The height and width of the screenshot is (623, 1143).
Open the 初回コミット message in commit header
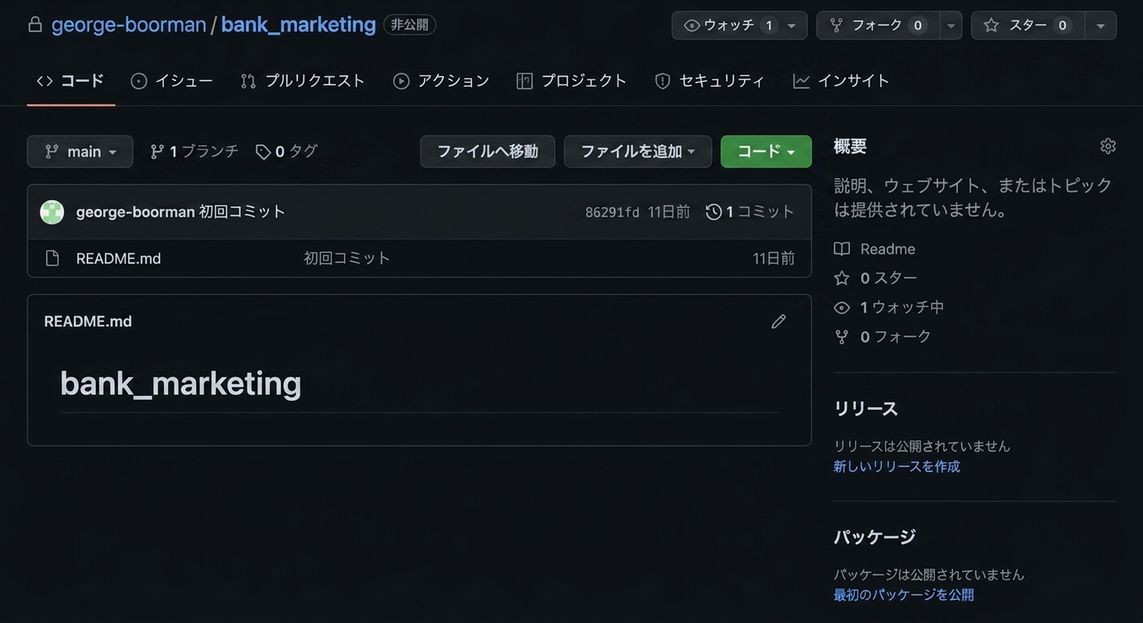click(x=241, y=212)
